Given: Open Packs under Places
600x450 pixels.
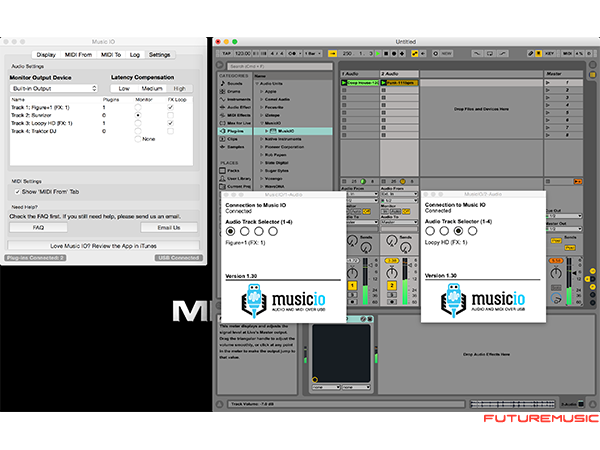Looking at the screenshot, I should coord(233,171).
